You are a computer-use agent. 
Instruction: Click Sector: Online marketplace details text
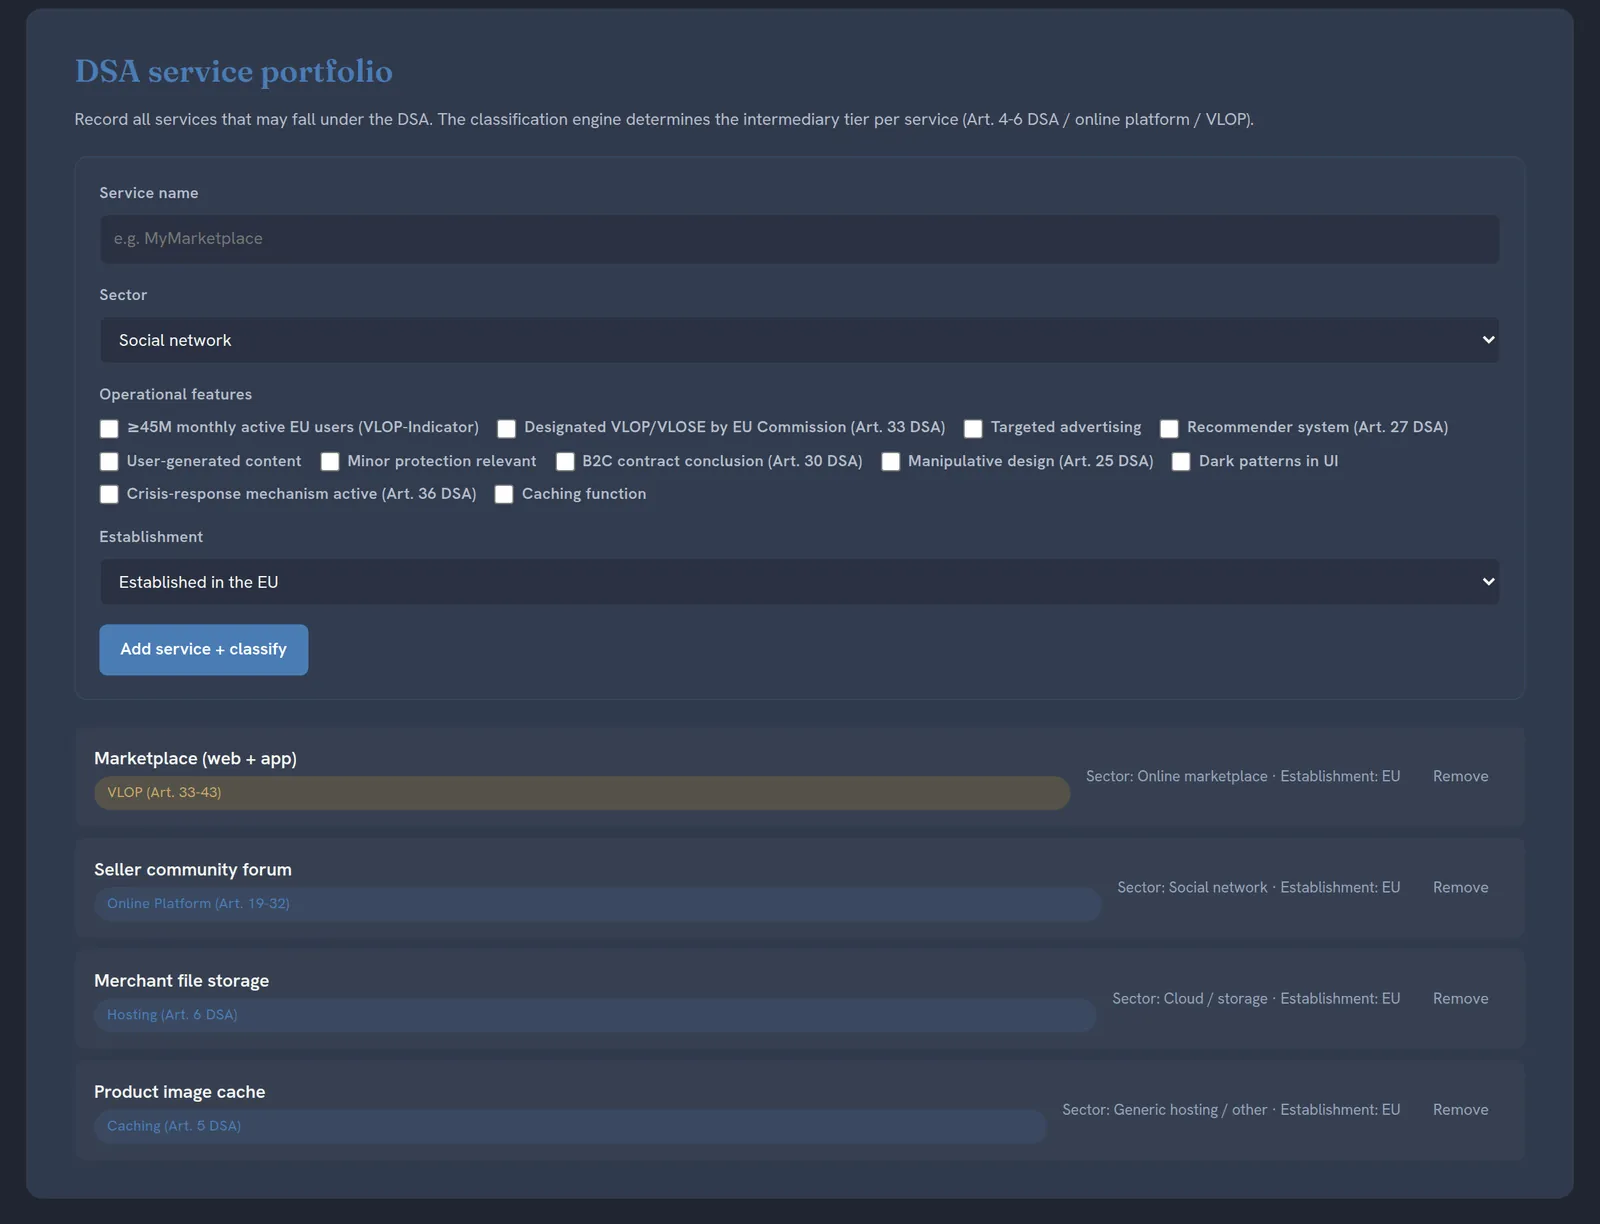pos(1243,776)
